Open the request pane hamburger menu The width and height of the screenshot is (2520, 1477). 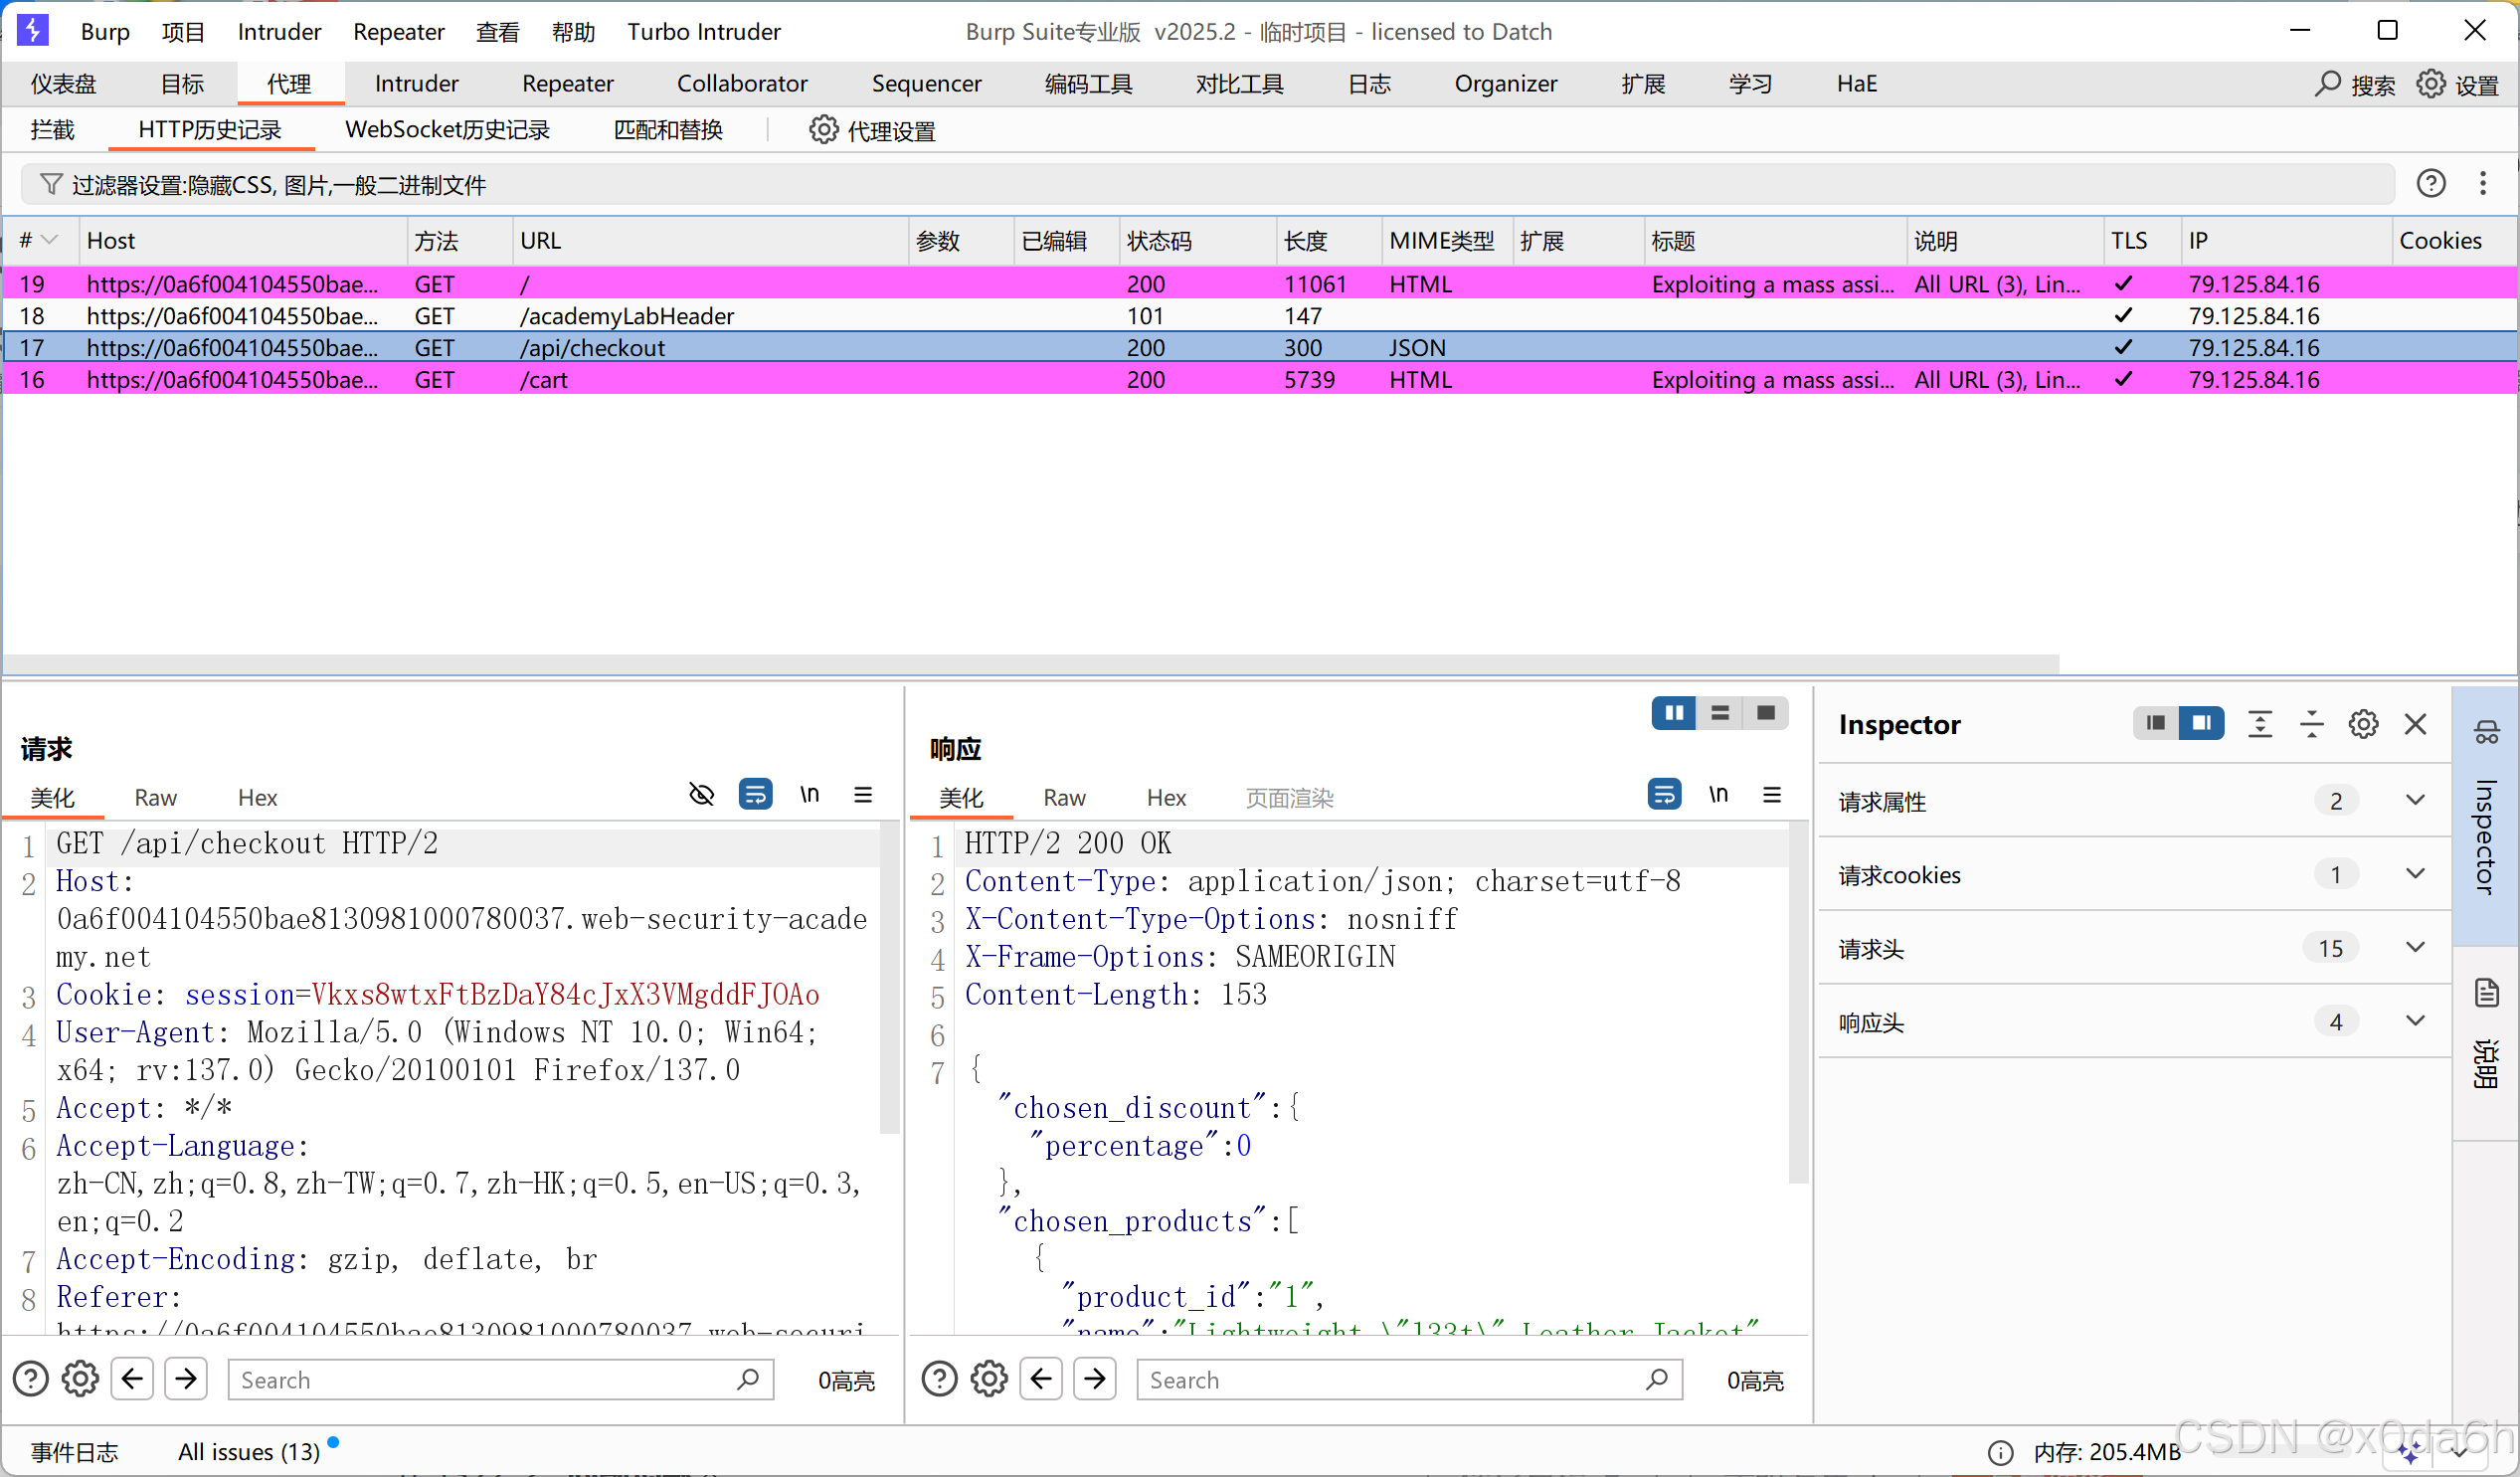[863, 795]
